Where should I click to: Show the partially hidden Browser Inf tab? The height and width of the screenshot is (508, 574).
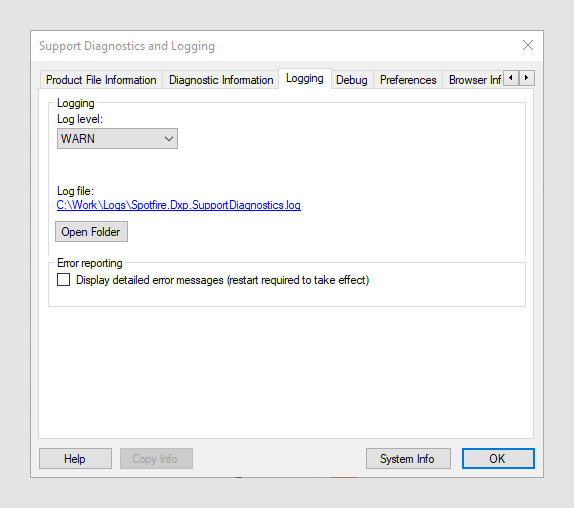pos(474,80)
